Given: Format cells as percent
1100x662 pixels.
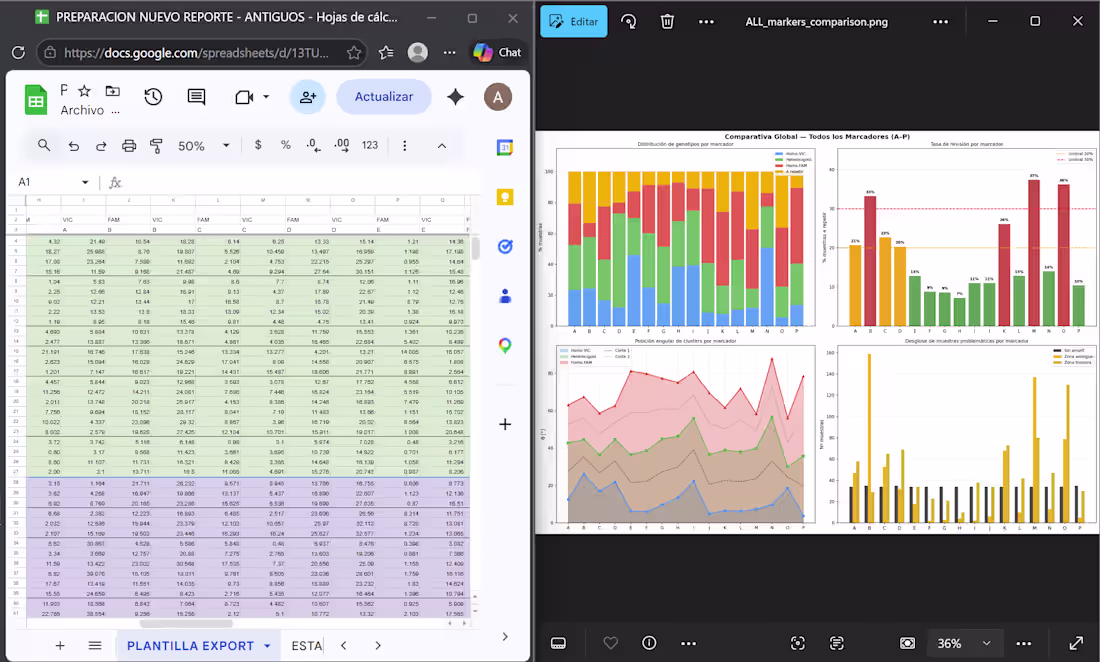Looking at the screenshot, I should pyautogui.click(x=286, y=145).
